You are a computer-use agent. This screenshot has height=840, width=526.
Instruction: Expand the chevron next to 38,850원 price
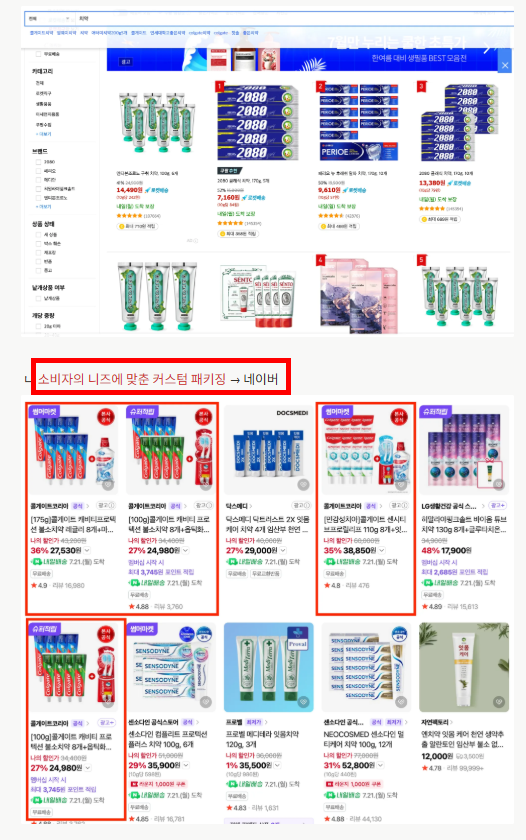382,550
